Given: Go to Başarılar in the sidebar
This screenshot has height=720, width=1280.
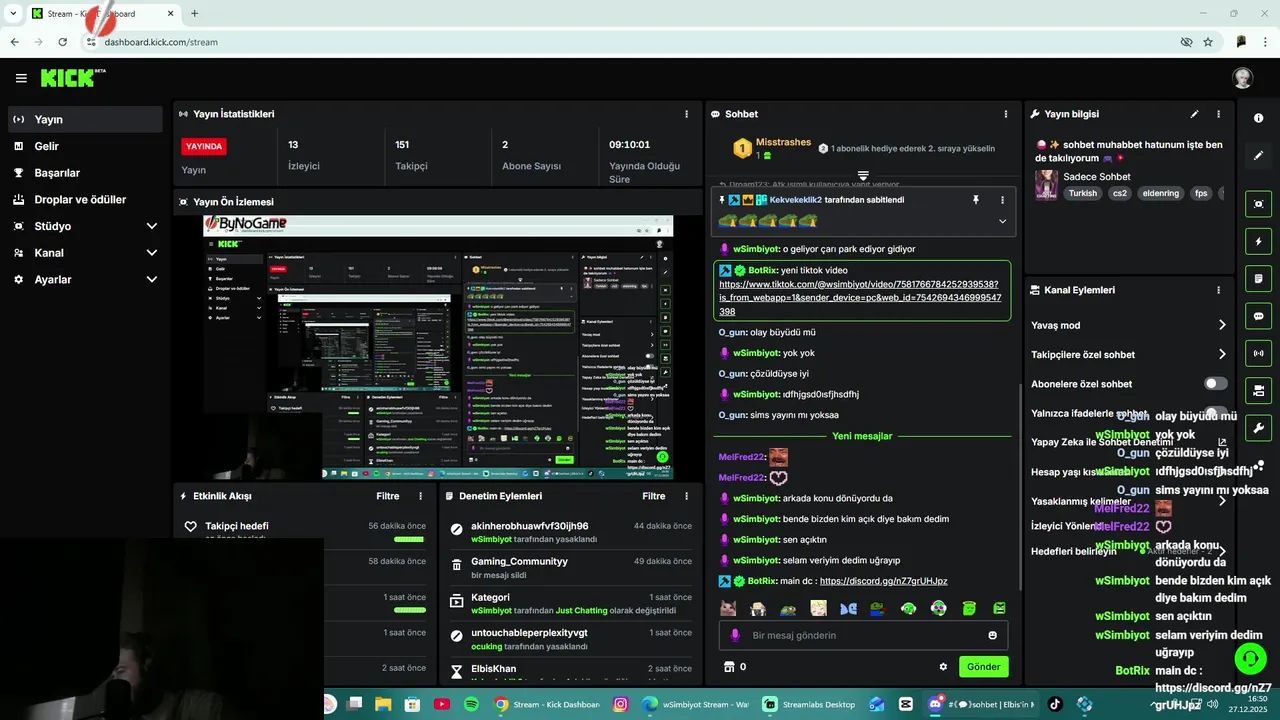Looking at the screenshot, I should click(x=85, y=173).
